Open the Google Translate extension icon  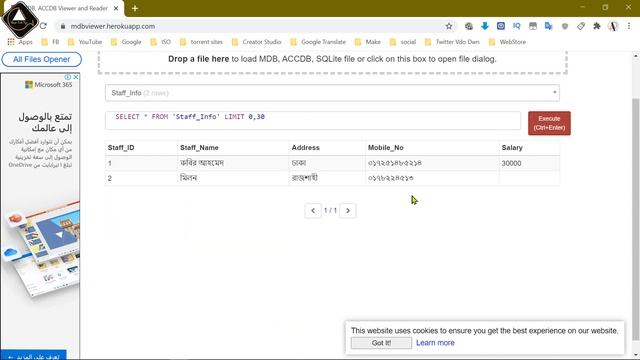pyautogui.click(x=549, y=26)
